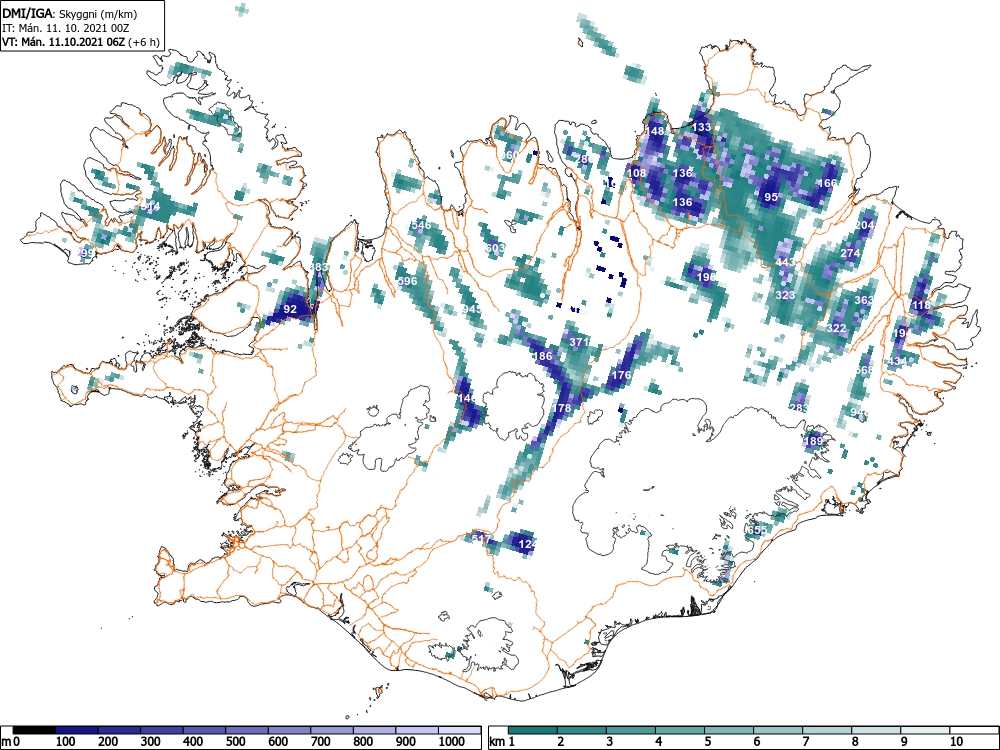Select the 'IT: Mán. 11. 10. 2021 00Z' line
1000x750 pixels.
66,28
